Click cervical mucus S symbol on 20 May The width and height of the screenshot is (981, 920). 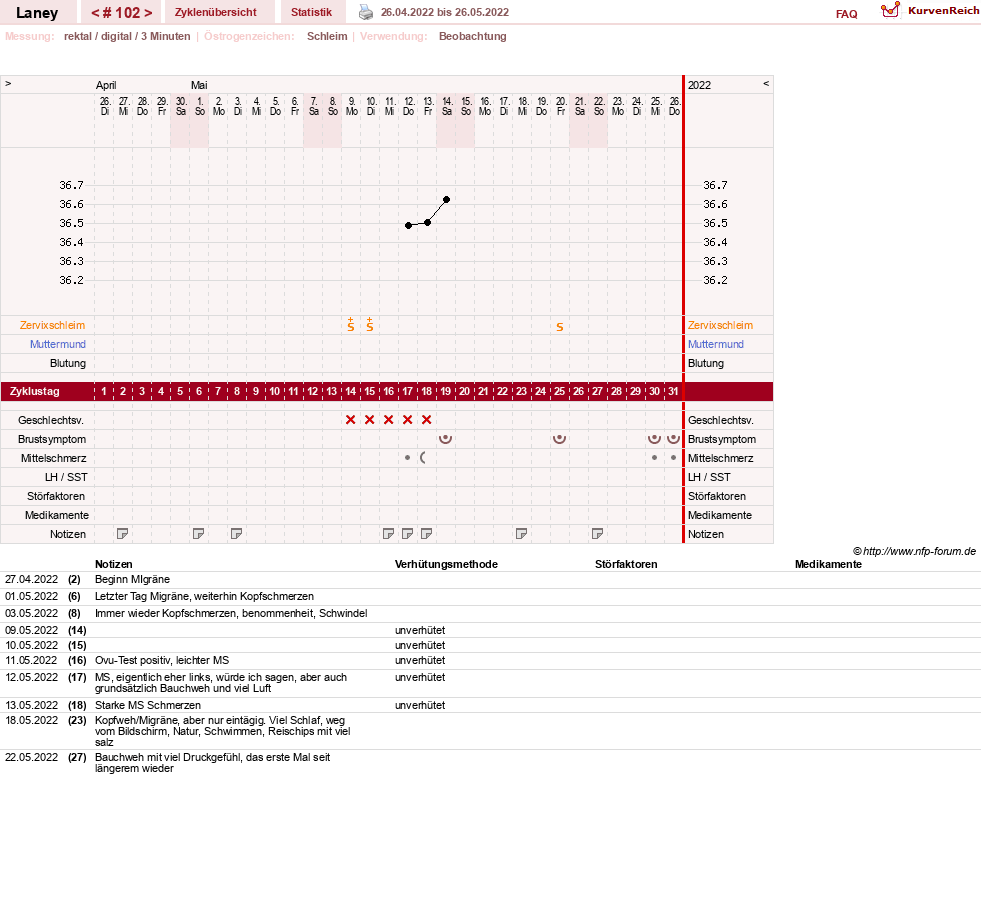560,327
